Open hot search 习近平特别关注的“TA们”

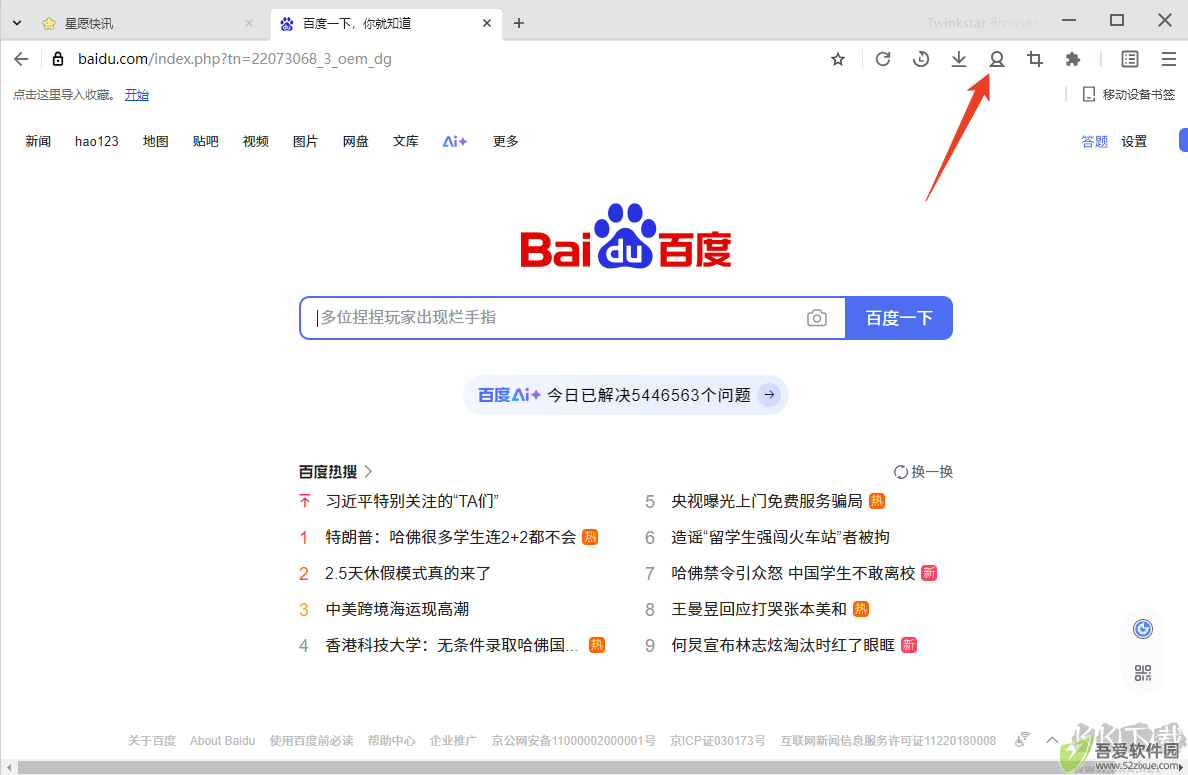point(412,501)
